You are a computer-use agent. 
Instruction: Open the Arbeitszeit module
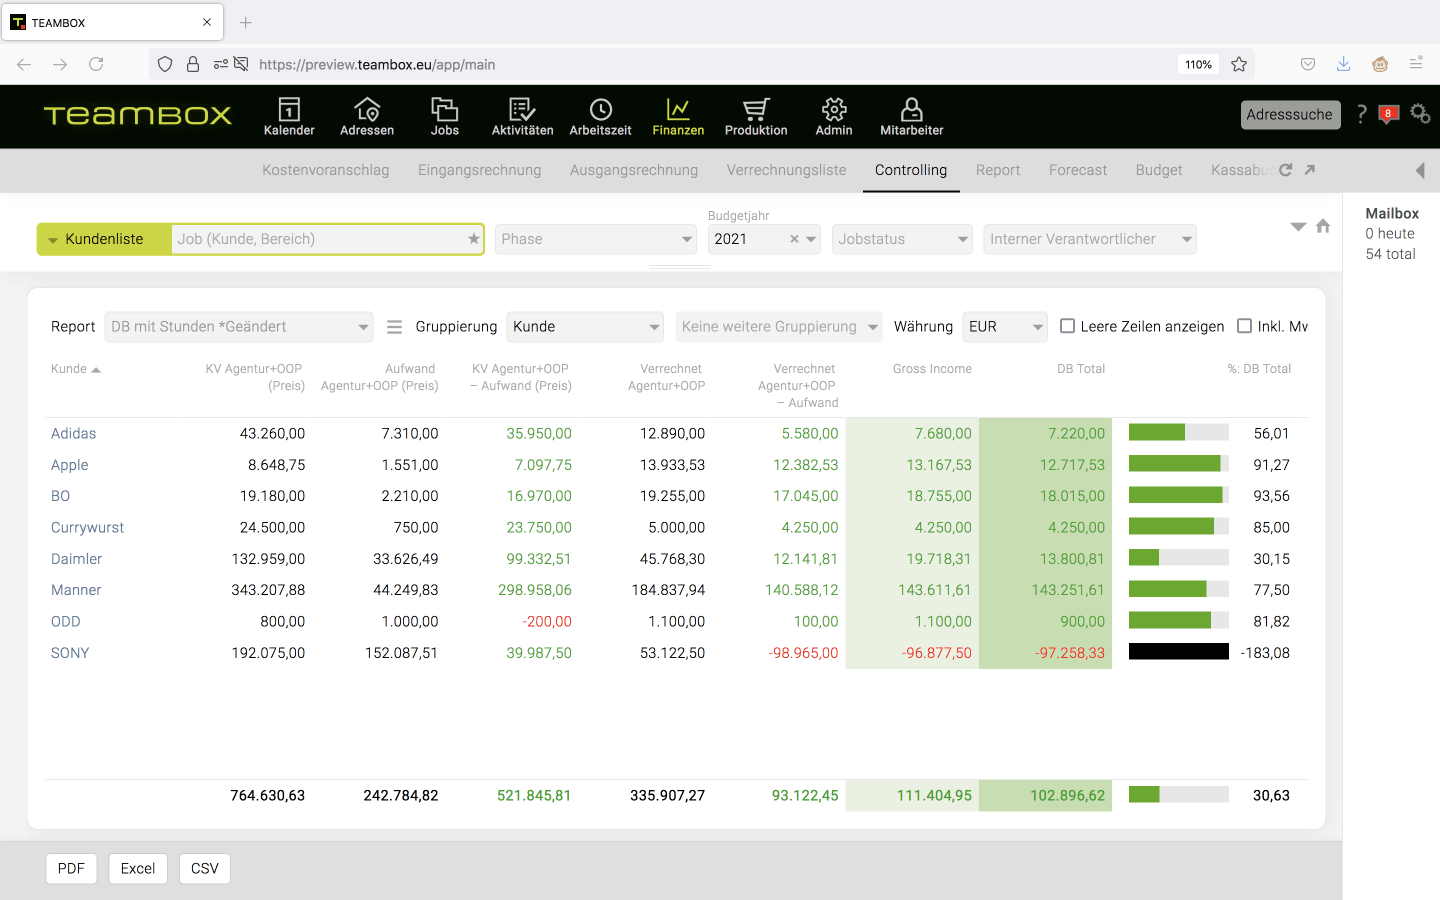(600, 116)
